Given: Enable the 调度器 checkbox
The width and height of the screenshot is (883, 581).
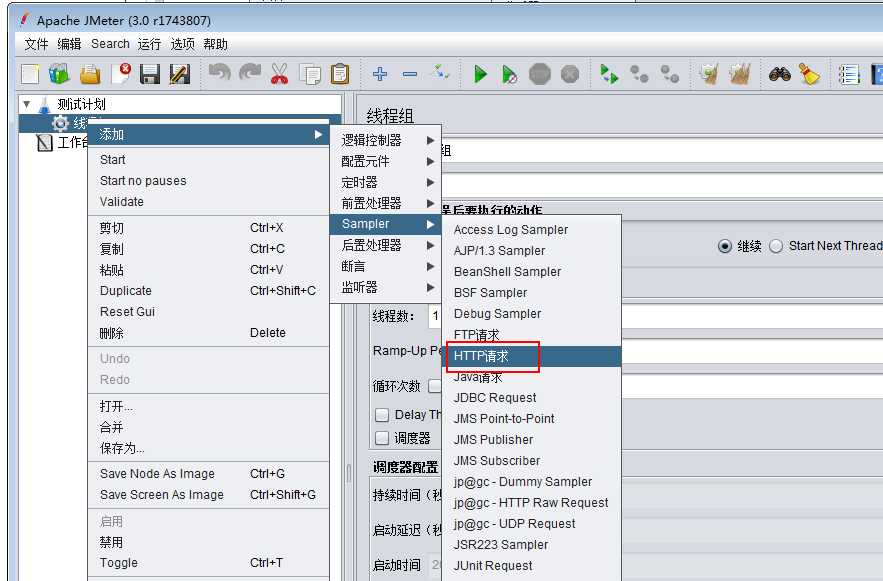Looking at the screenshot, I should click(382, 438).
